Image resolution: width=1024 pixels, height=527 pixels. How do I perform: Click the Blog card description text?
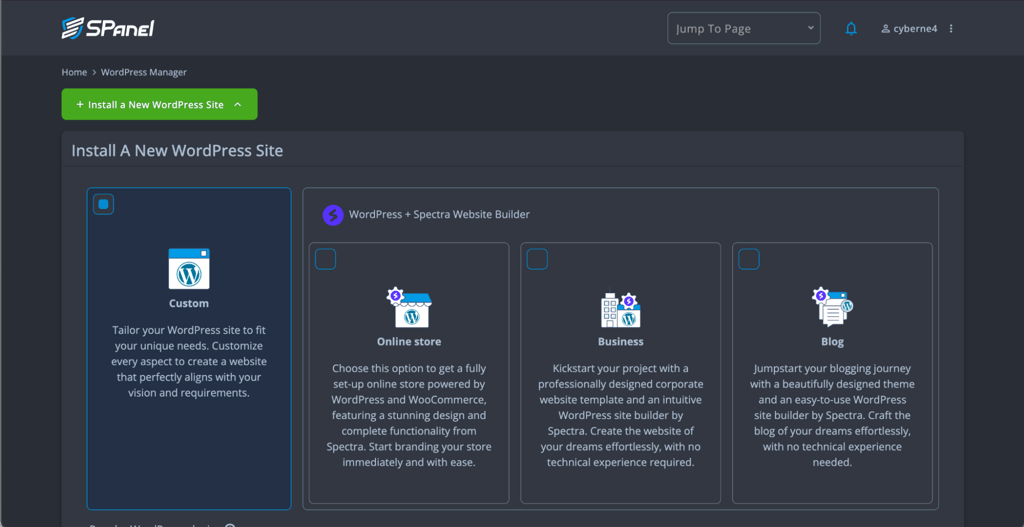[833, 415]
